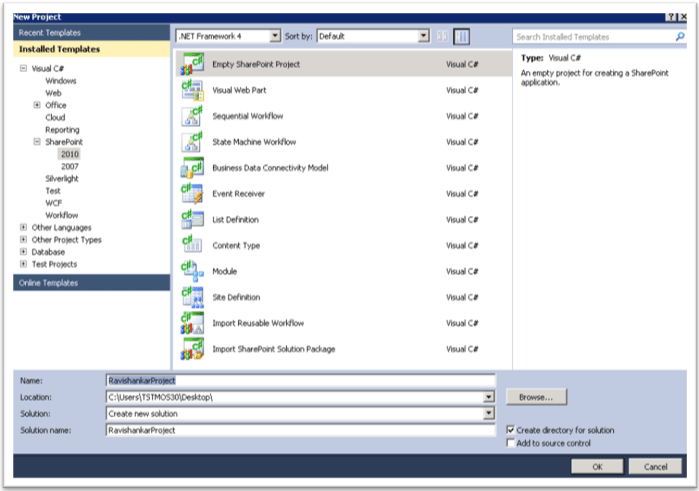Open the dialog help question-mark button
Image resolution: width=699 pixels, height=491 pixels.
[x=671, y=17]
